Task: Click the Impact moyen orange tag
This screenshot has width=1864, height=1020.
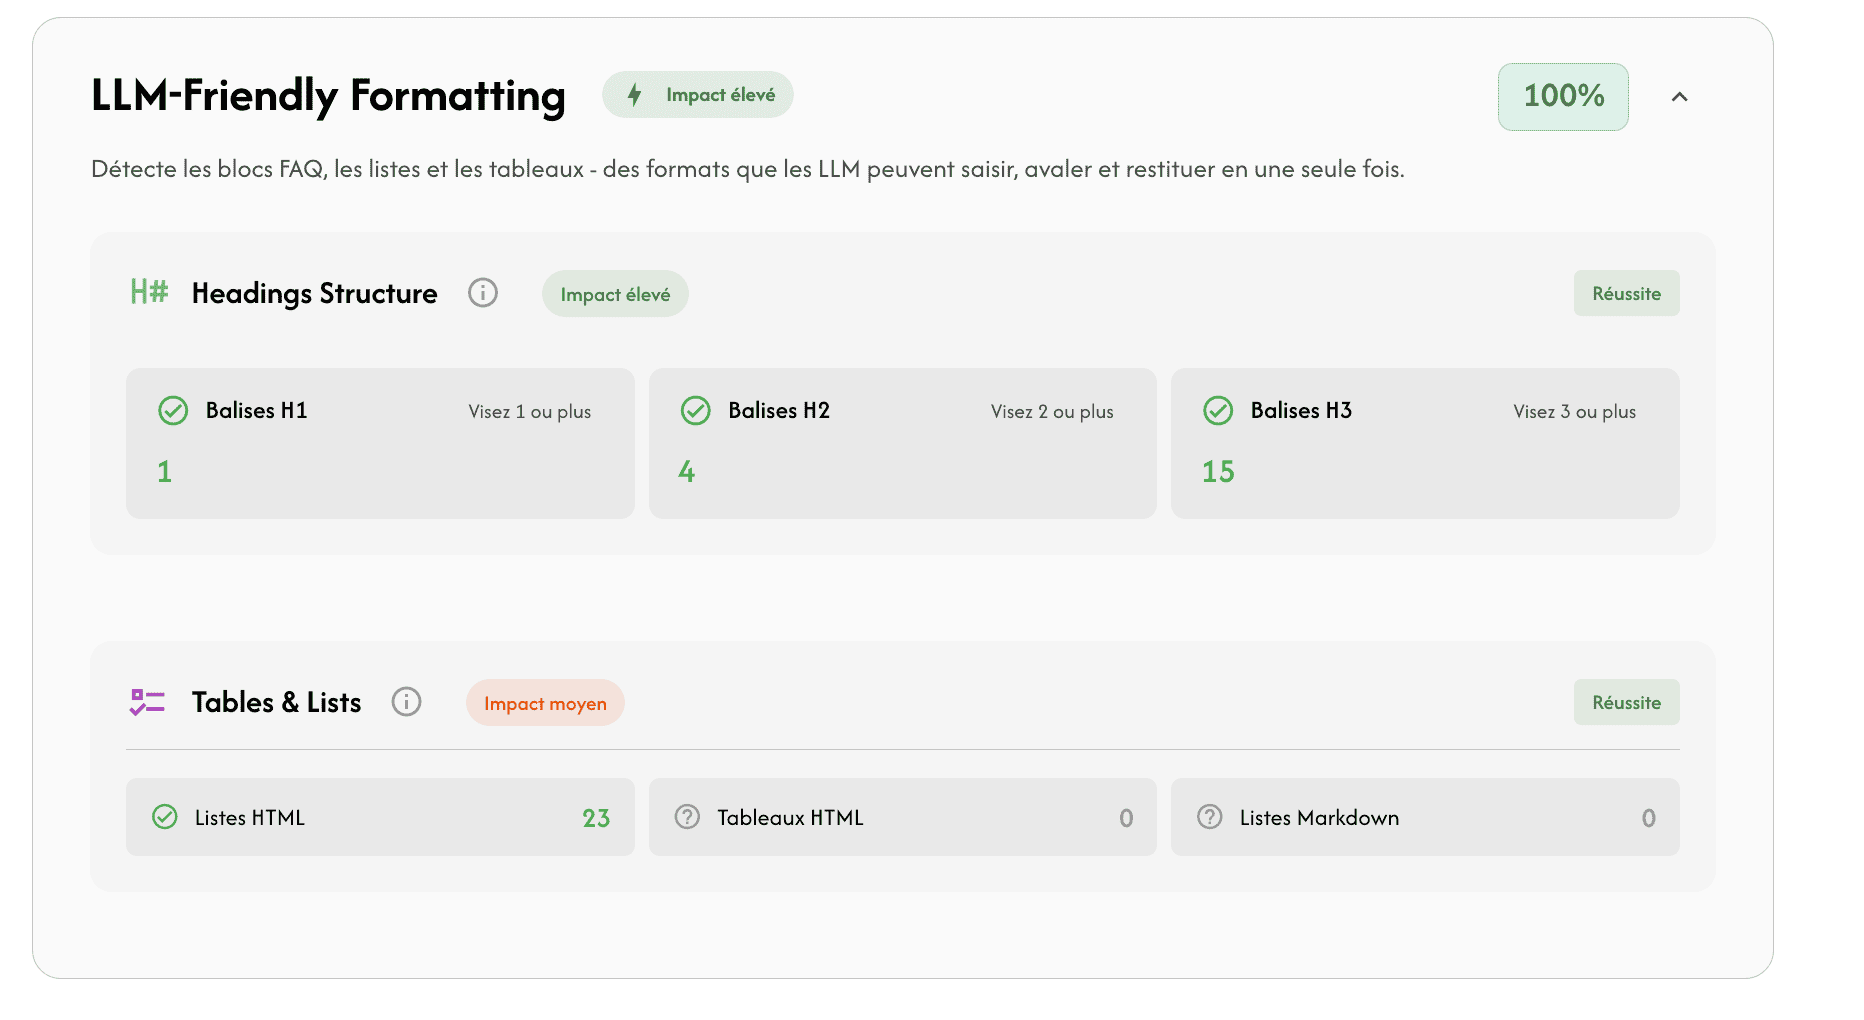Action: pos(545,703)
